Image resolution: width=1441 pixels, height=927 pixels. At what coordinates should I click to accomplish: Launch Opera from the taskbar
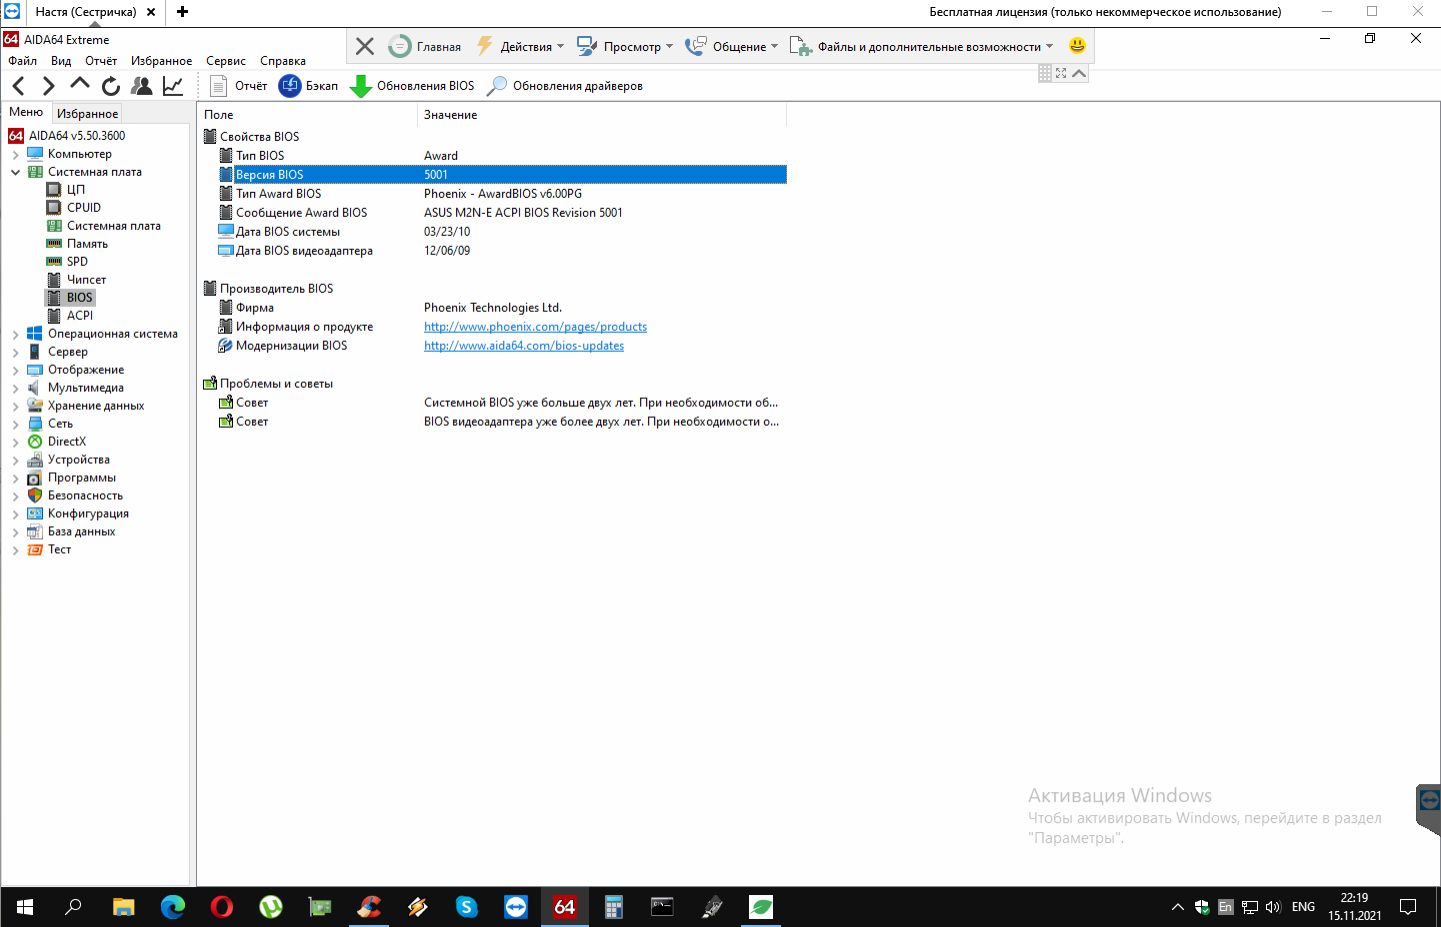[222, 907]
